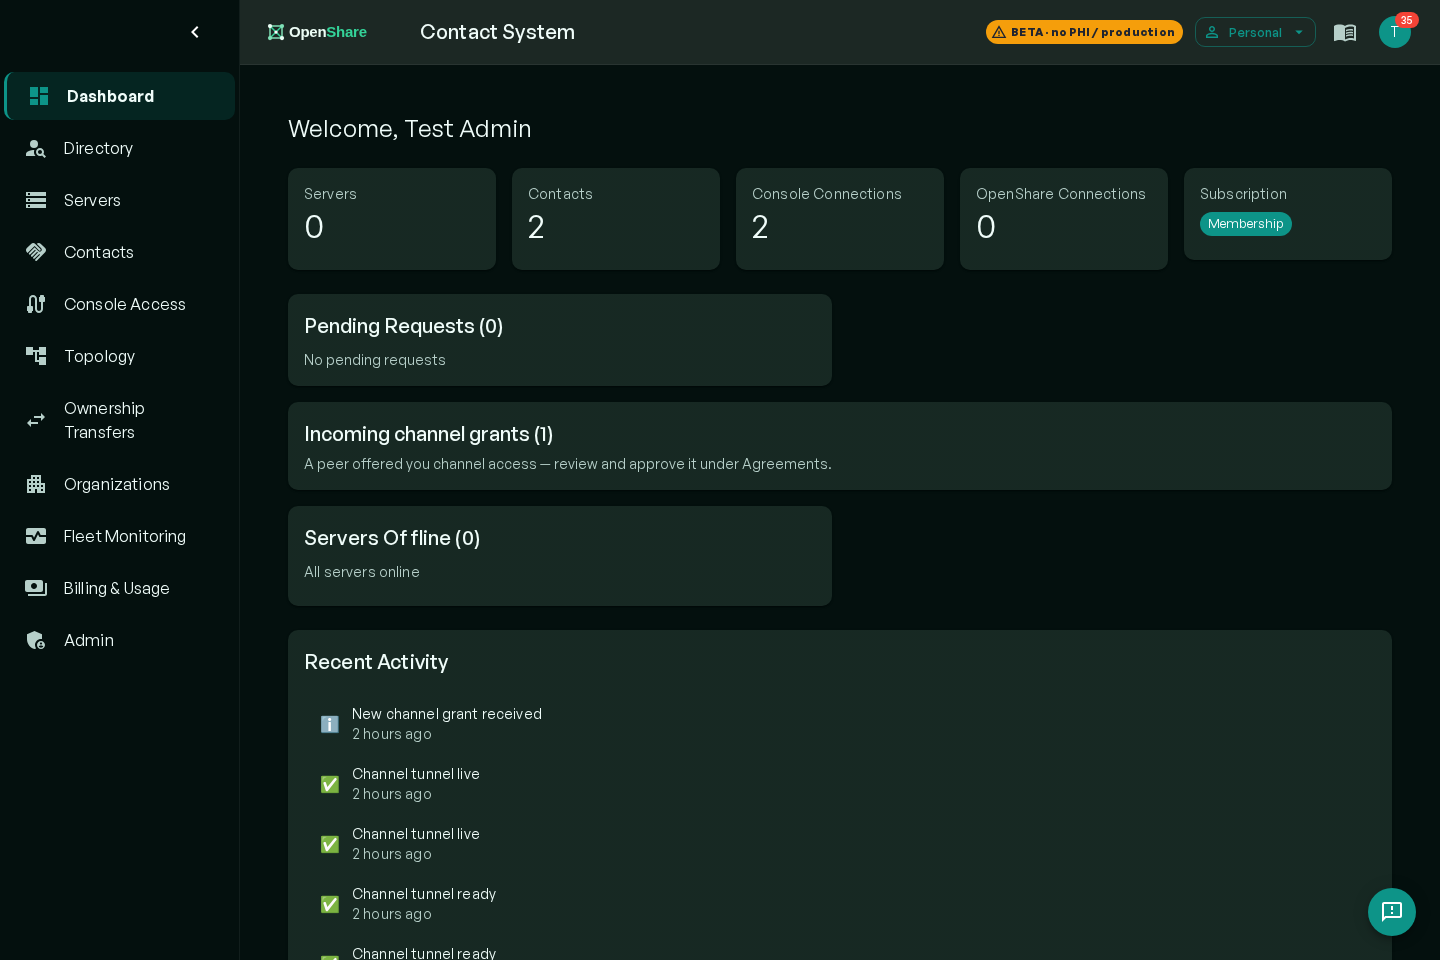Open Console Access page
Image resolution: width=1440 pixels, height=960 pixels.
(120, 304)
